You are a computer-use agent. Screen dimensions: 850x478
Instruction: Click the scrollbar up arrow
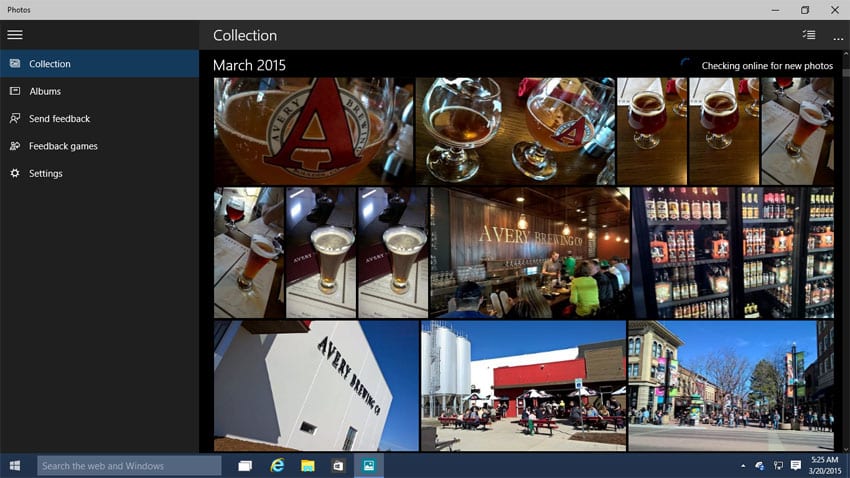tap(842, 58)
